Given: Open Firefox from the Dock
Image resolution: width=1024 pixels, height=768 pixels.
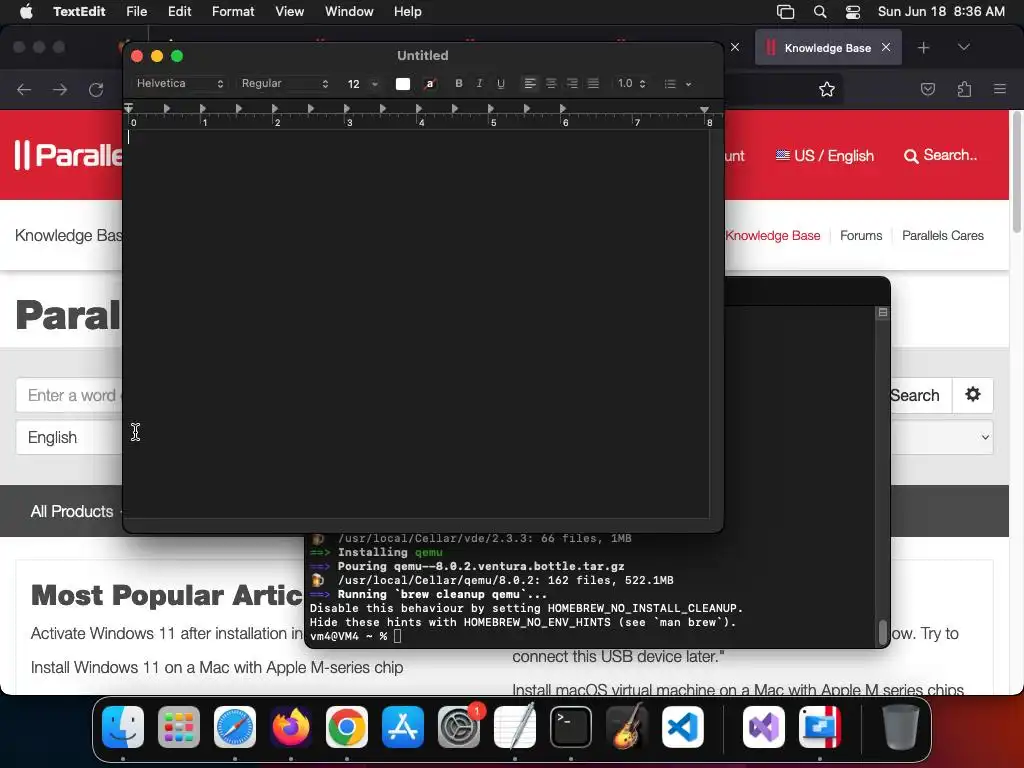Looking at the screenshot, I should pos(291,727).
